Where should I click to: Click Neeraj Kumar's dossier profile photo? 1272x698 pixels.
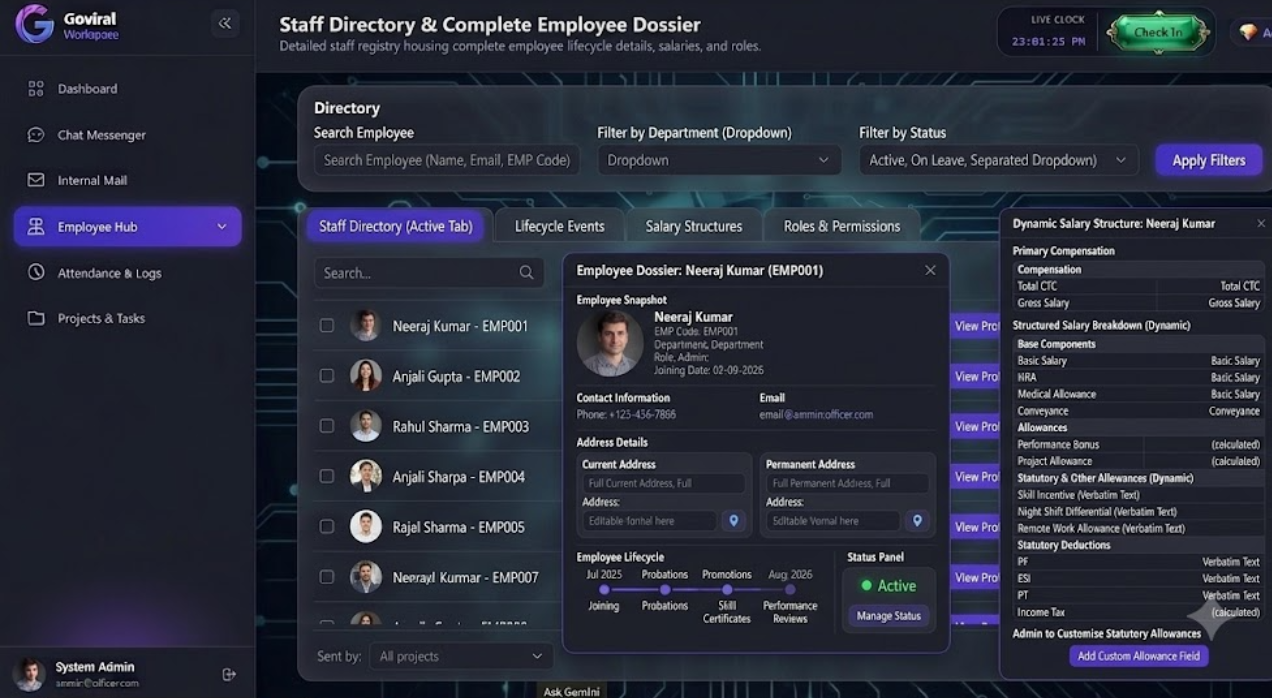point(610,343)
